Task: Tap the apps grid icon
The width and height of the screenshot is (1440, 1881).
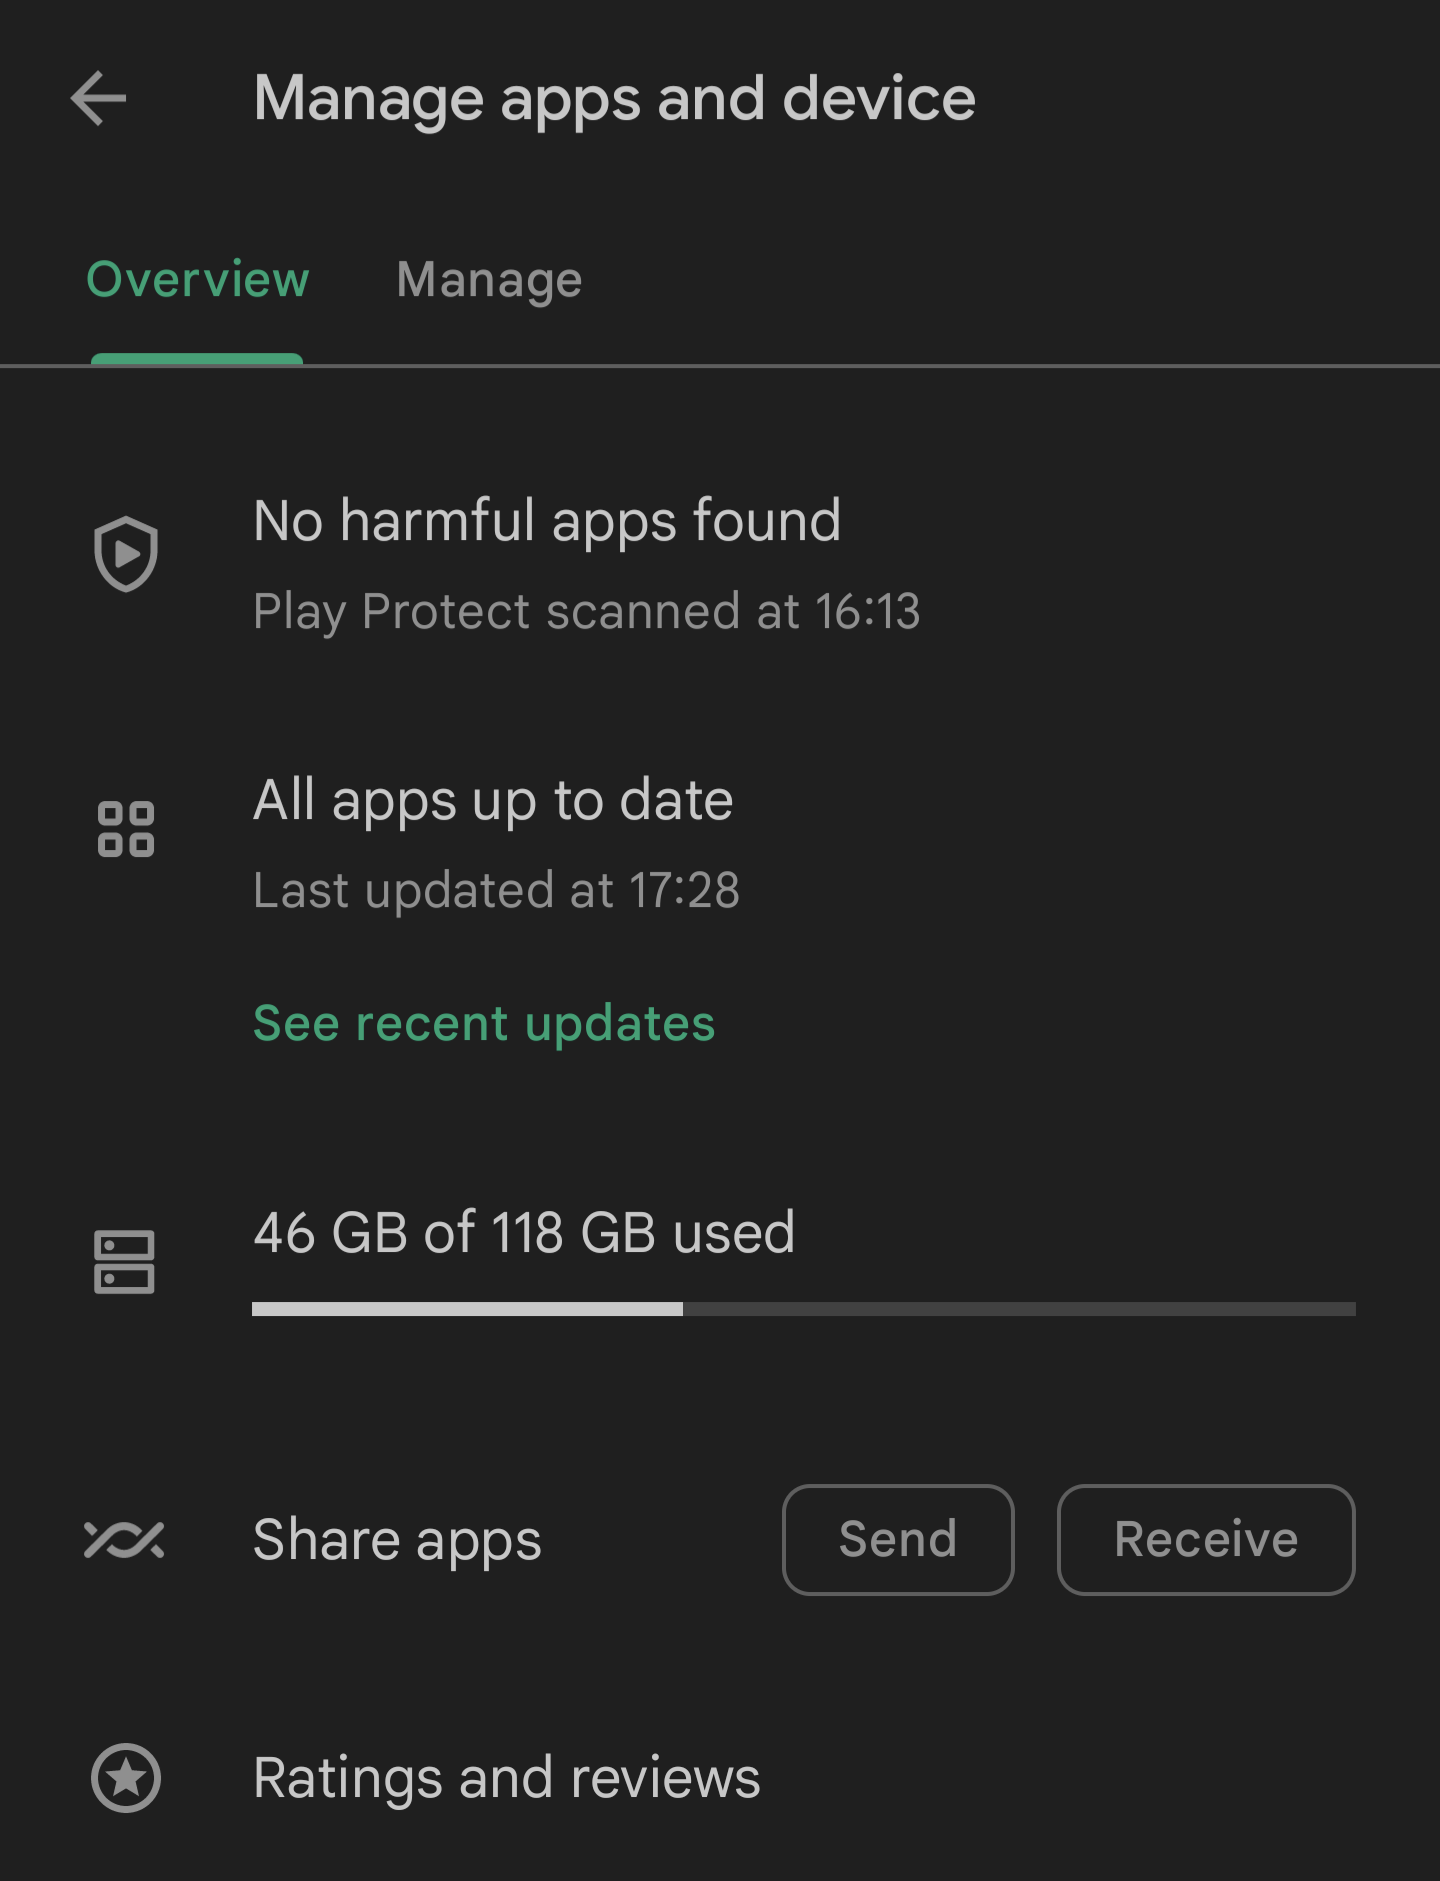Action: tap(126, 829)
